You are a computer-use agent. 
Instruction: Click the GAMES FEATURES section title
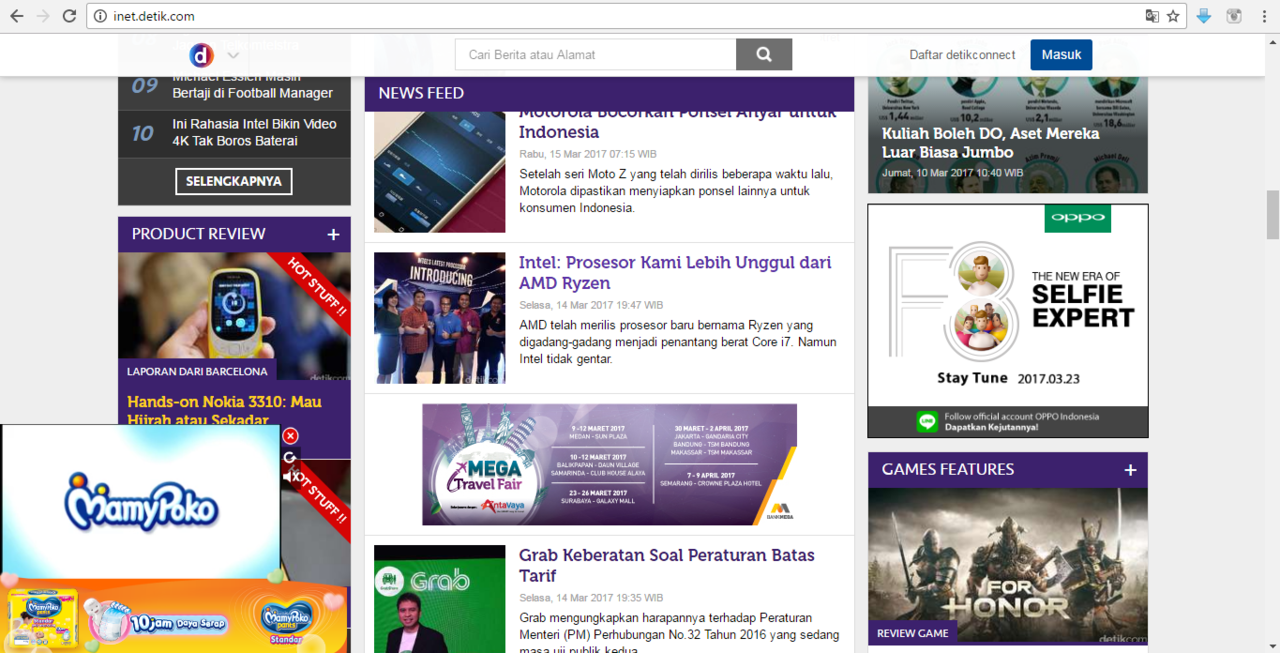(948, 469)
